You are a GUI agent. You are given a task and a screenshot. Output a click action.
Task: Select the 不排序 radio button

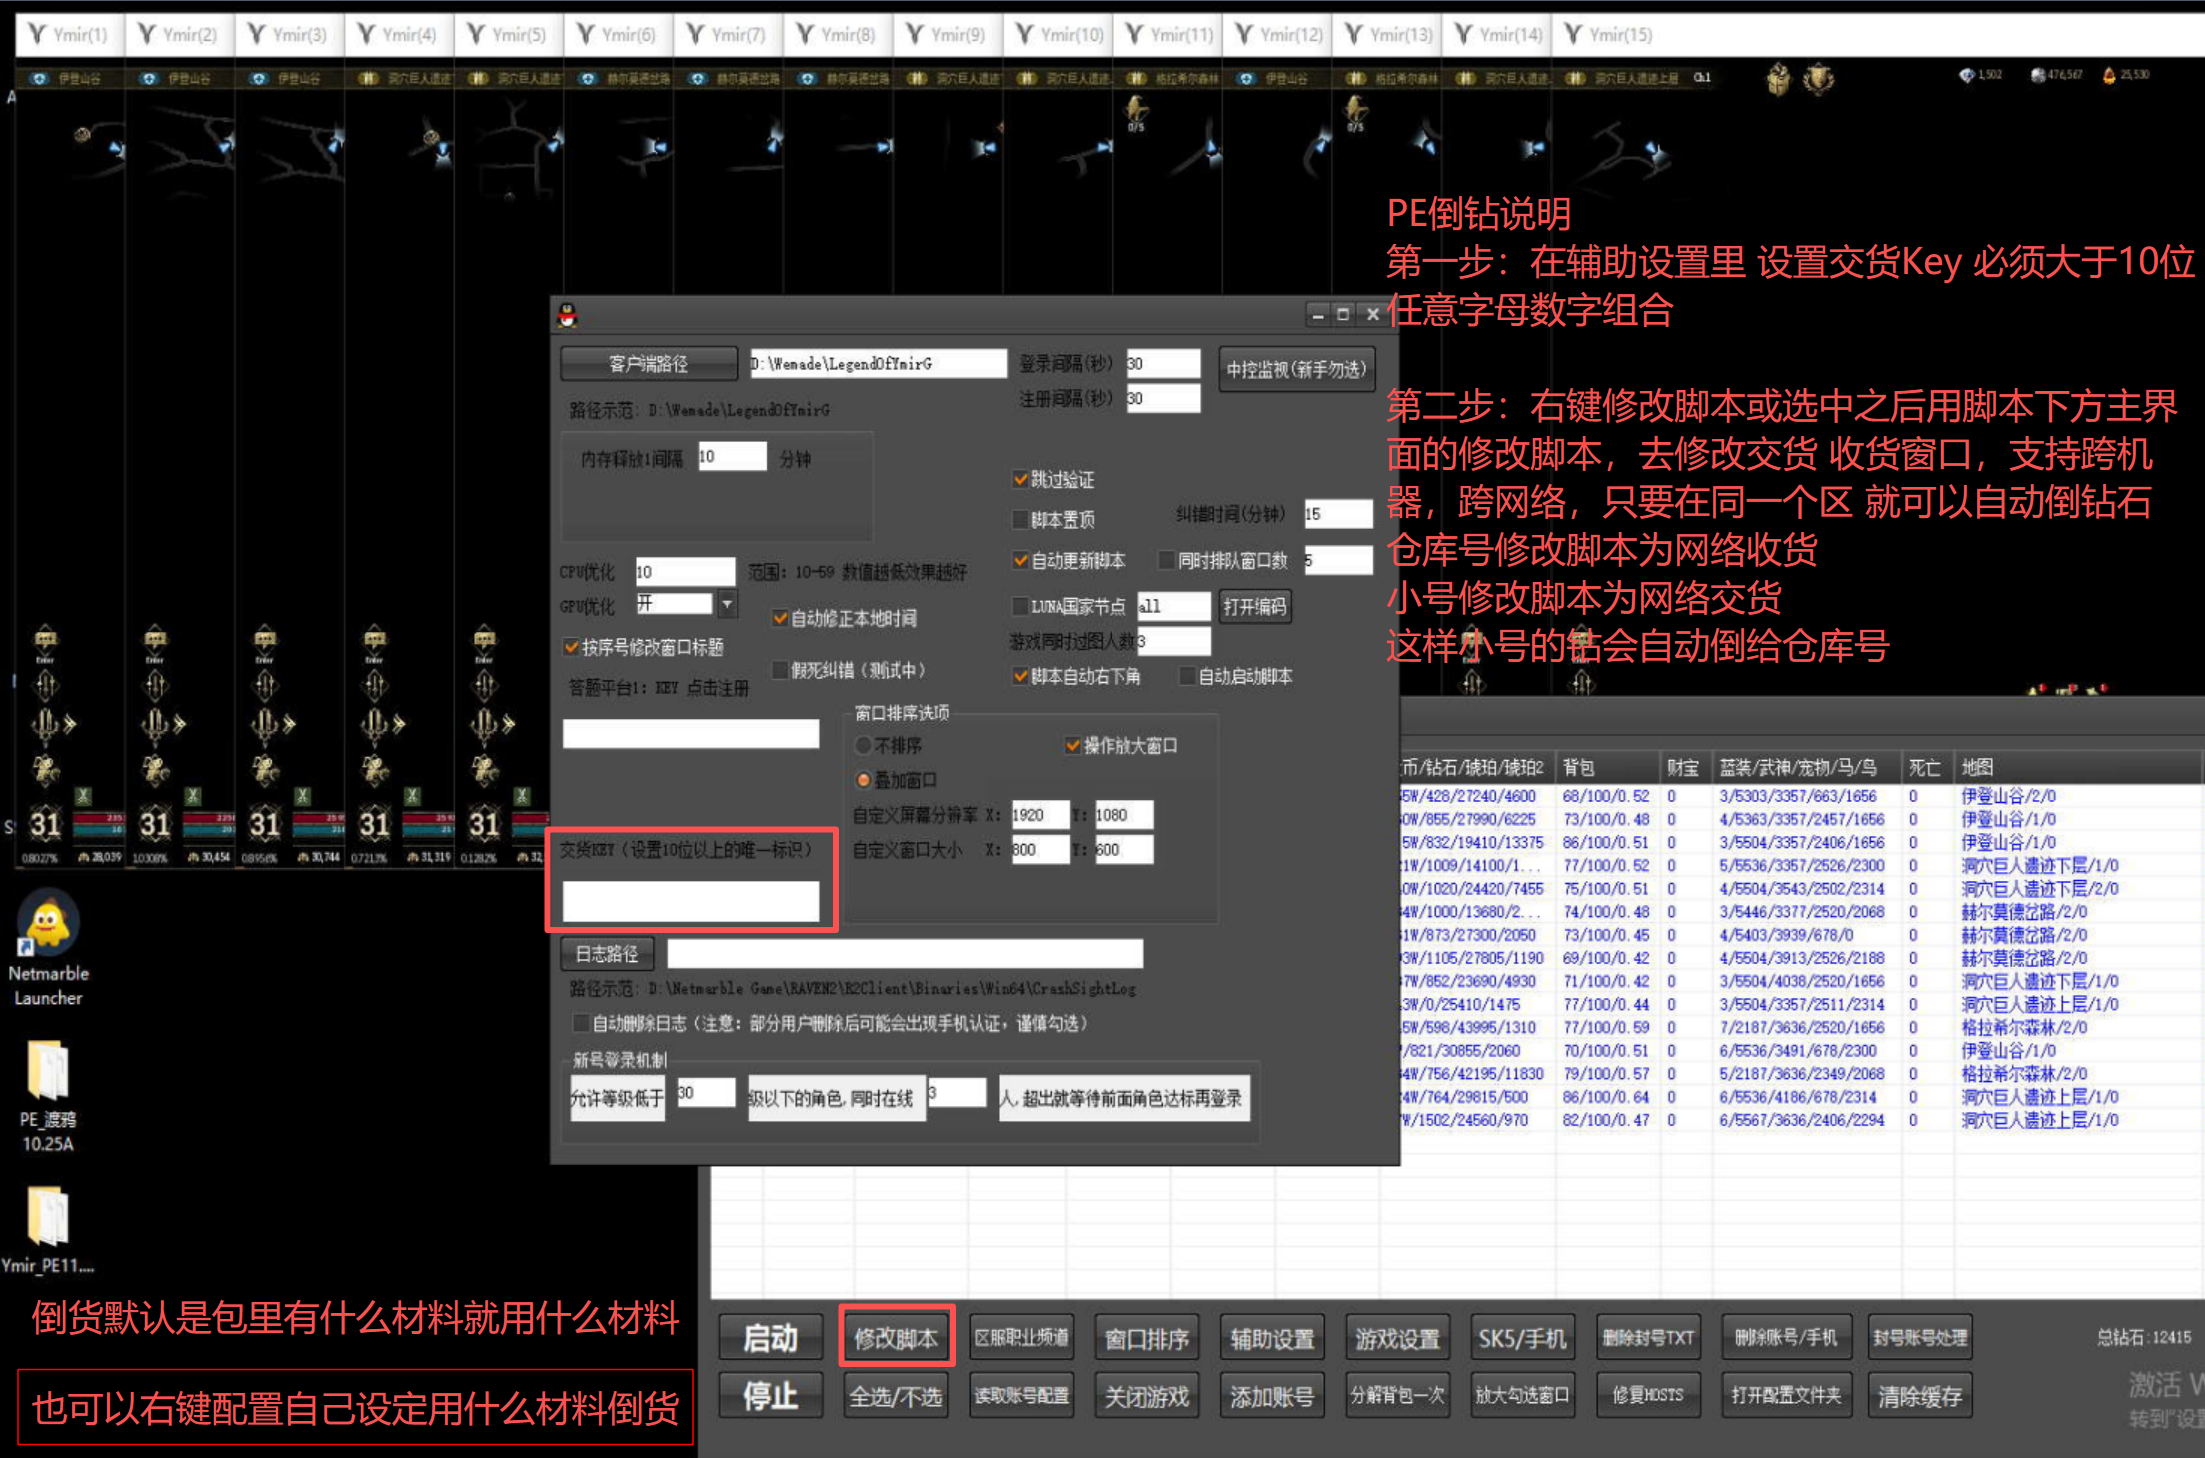(863, 746)
